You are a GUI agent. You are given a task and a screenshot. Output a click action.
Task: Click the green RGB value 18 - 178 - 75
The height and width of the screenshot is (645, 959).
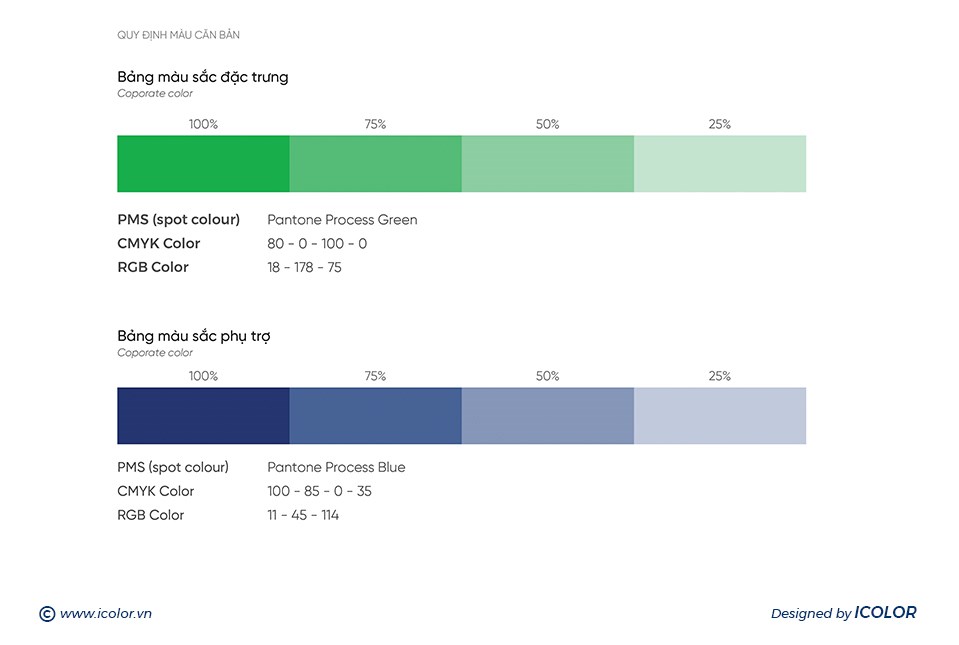pyautogui.click(x=304, y=268)
